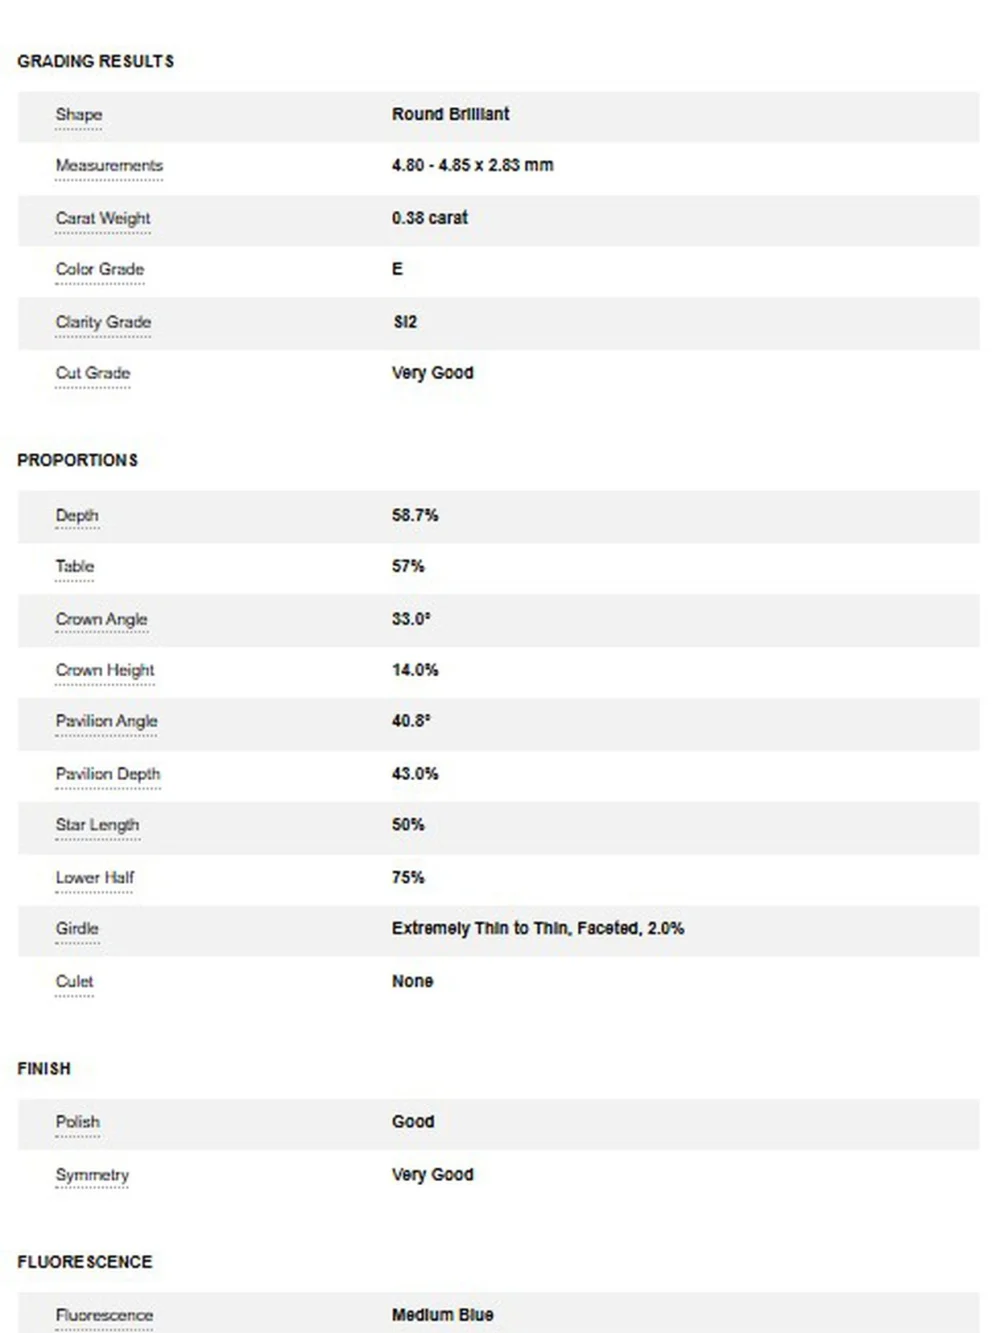Click the Carat Weight label
The image size is (1000, 1333).
pyautogui.click(x=103, y=218)
